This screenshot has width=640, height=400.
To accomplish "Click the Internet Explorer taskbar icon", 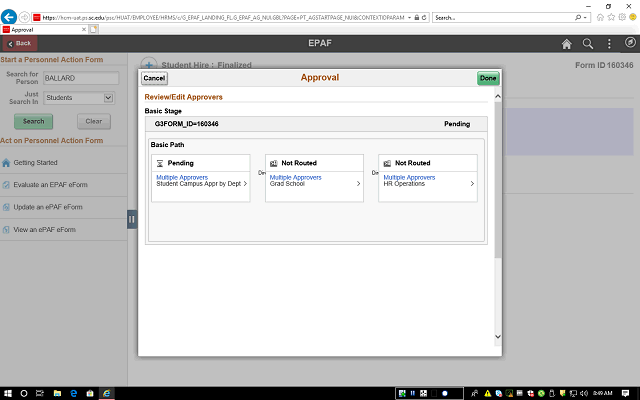I will (x=107, y=393).
